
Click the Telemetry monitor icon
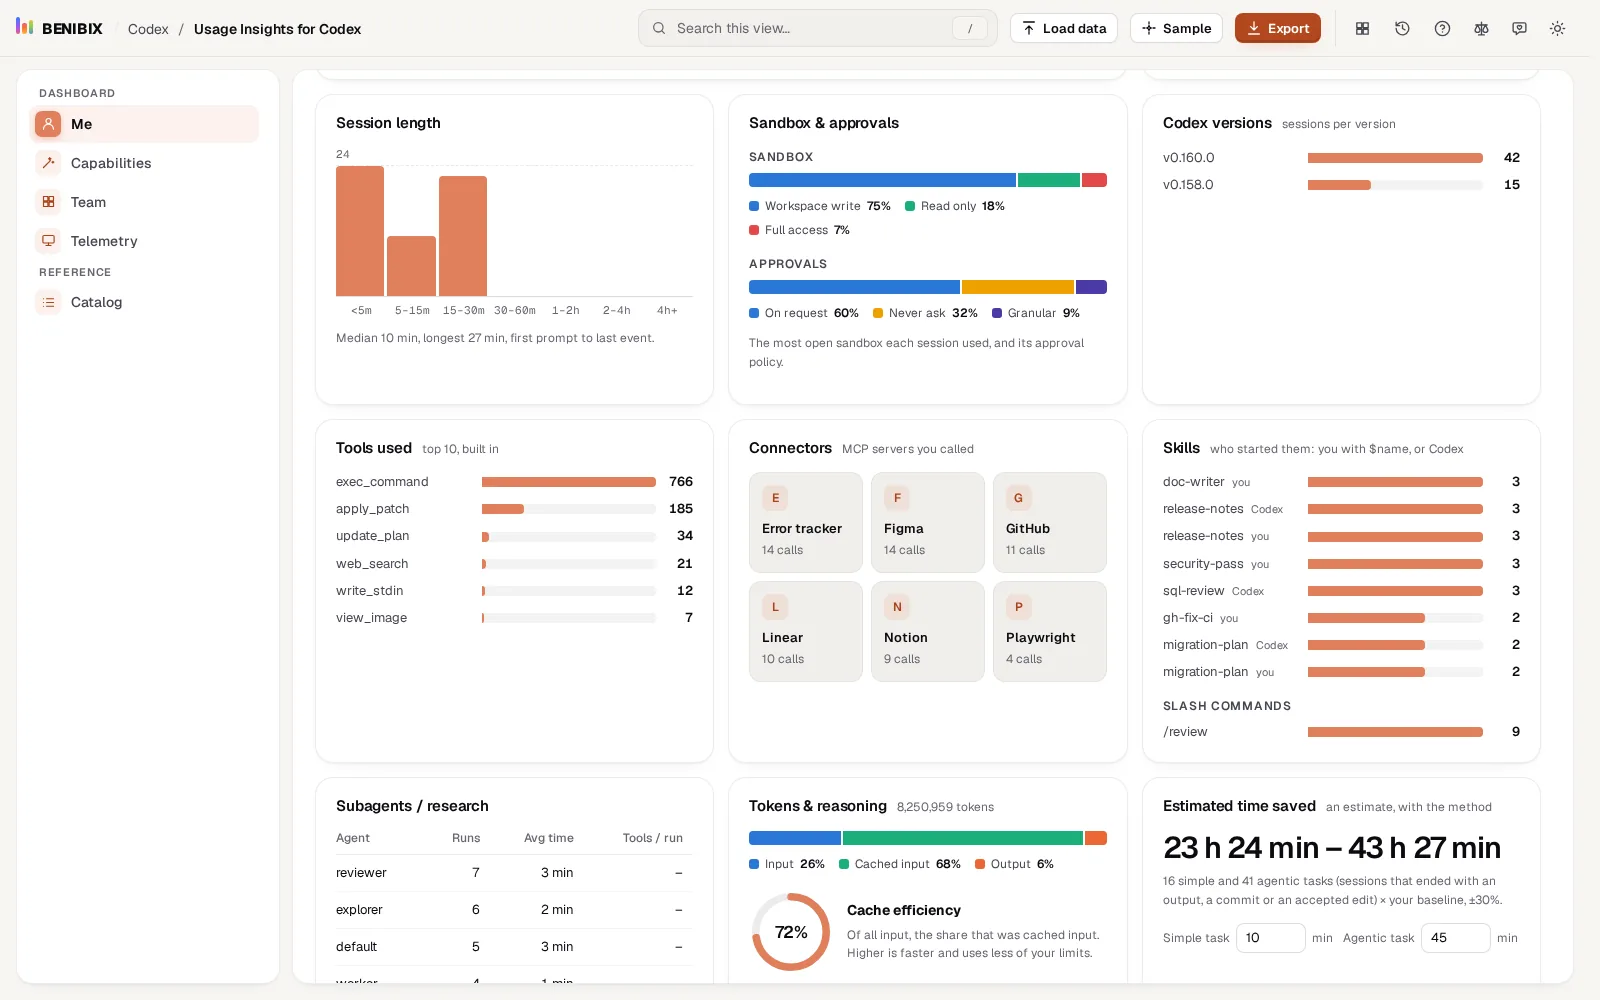tap(48, 241)
